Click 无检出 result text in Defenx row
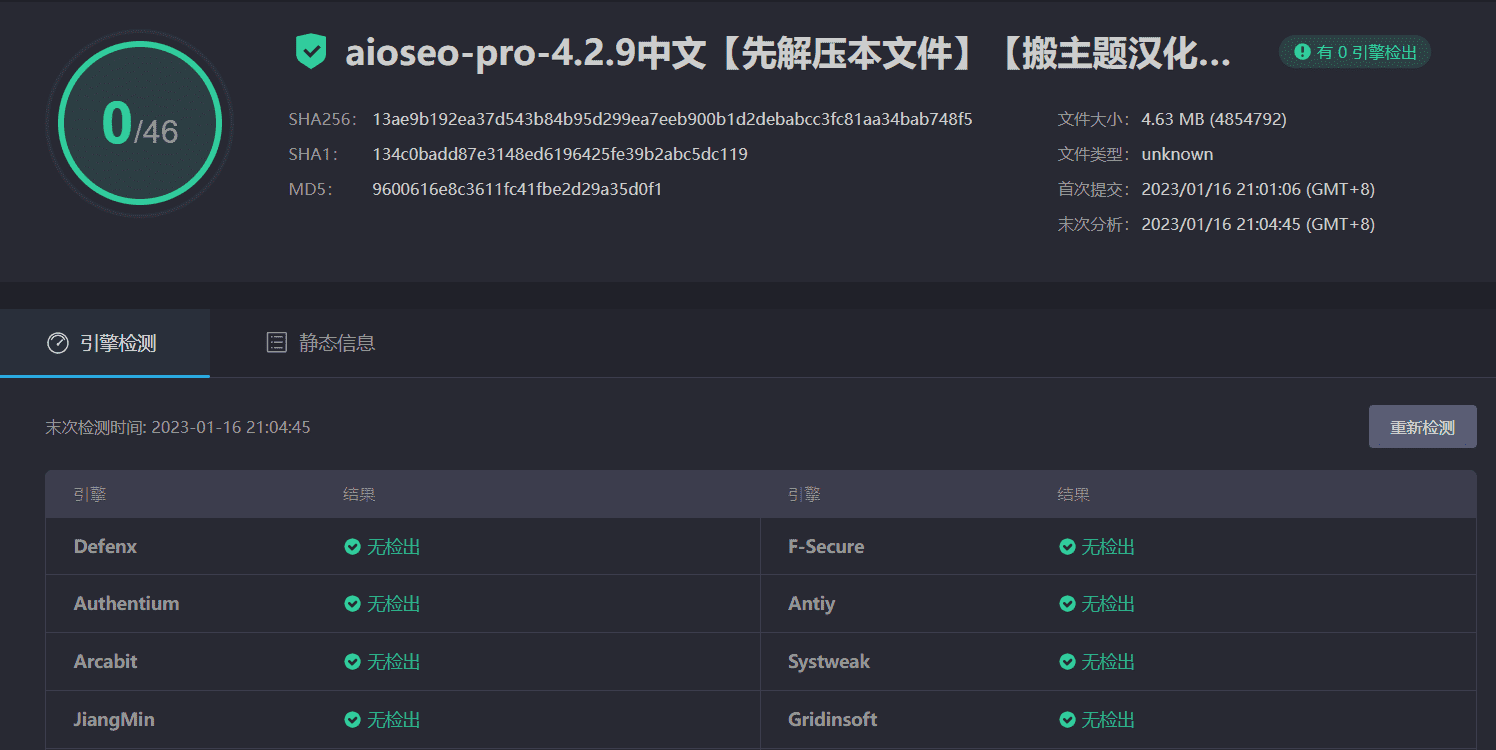The height and width of the screenshot is (750, 1496). (x=393, y=547)
